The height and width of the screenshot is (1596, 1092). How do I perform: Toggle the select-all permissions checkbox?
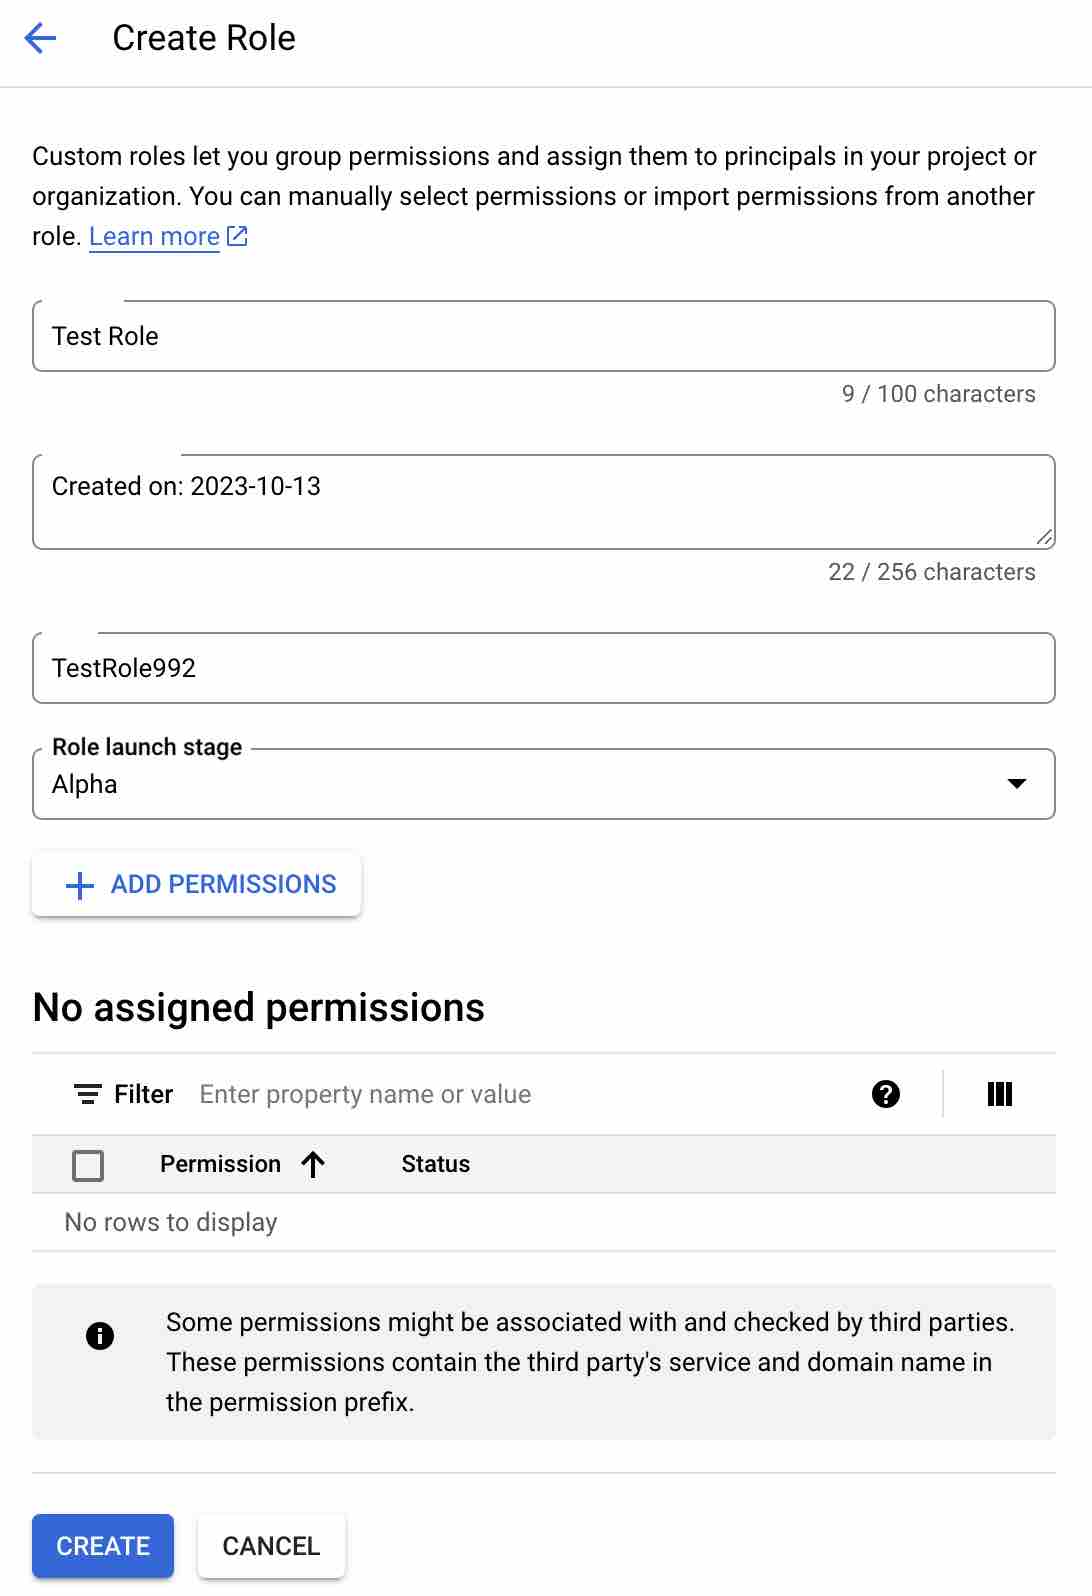coord(88,1165)
